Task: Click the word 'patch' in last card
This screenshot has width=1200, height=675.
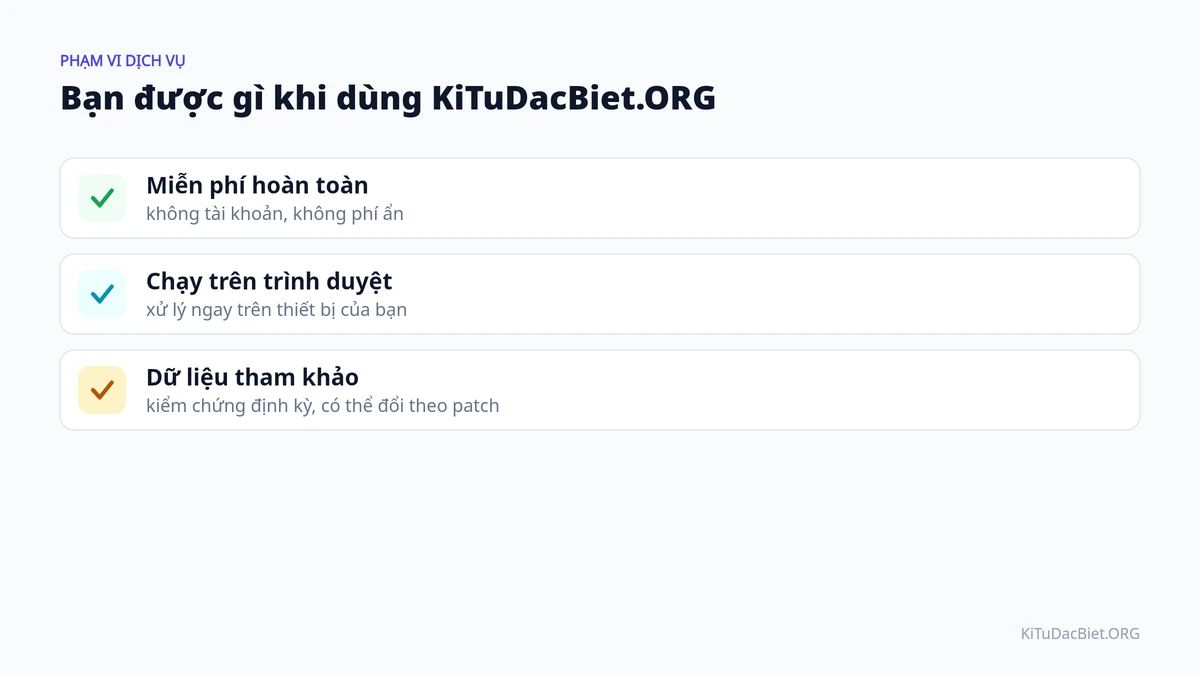Action: pyautogui.click(x=475, y=406)
